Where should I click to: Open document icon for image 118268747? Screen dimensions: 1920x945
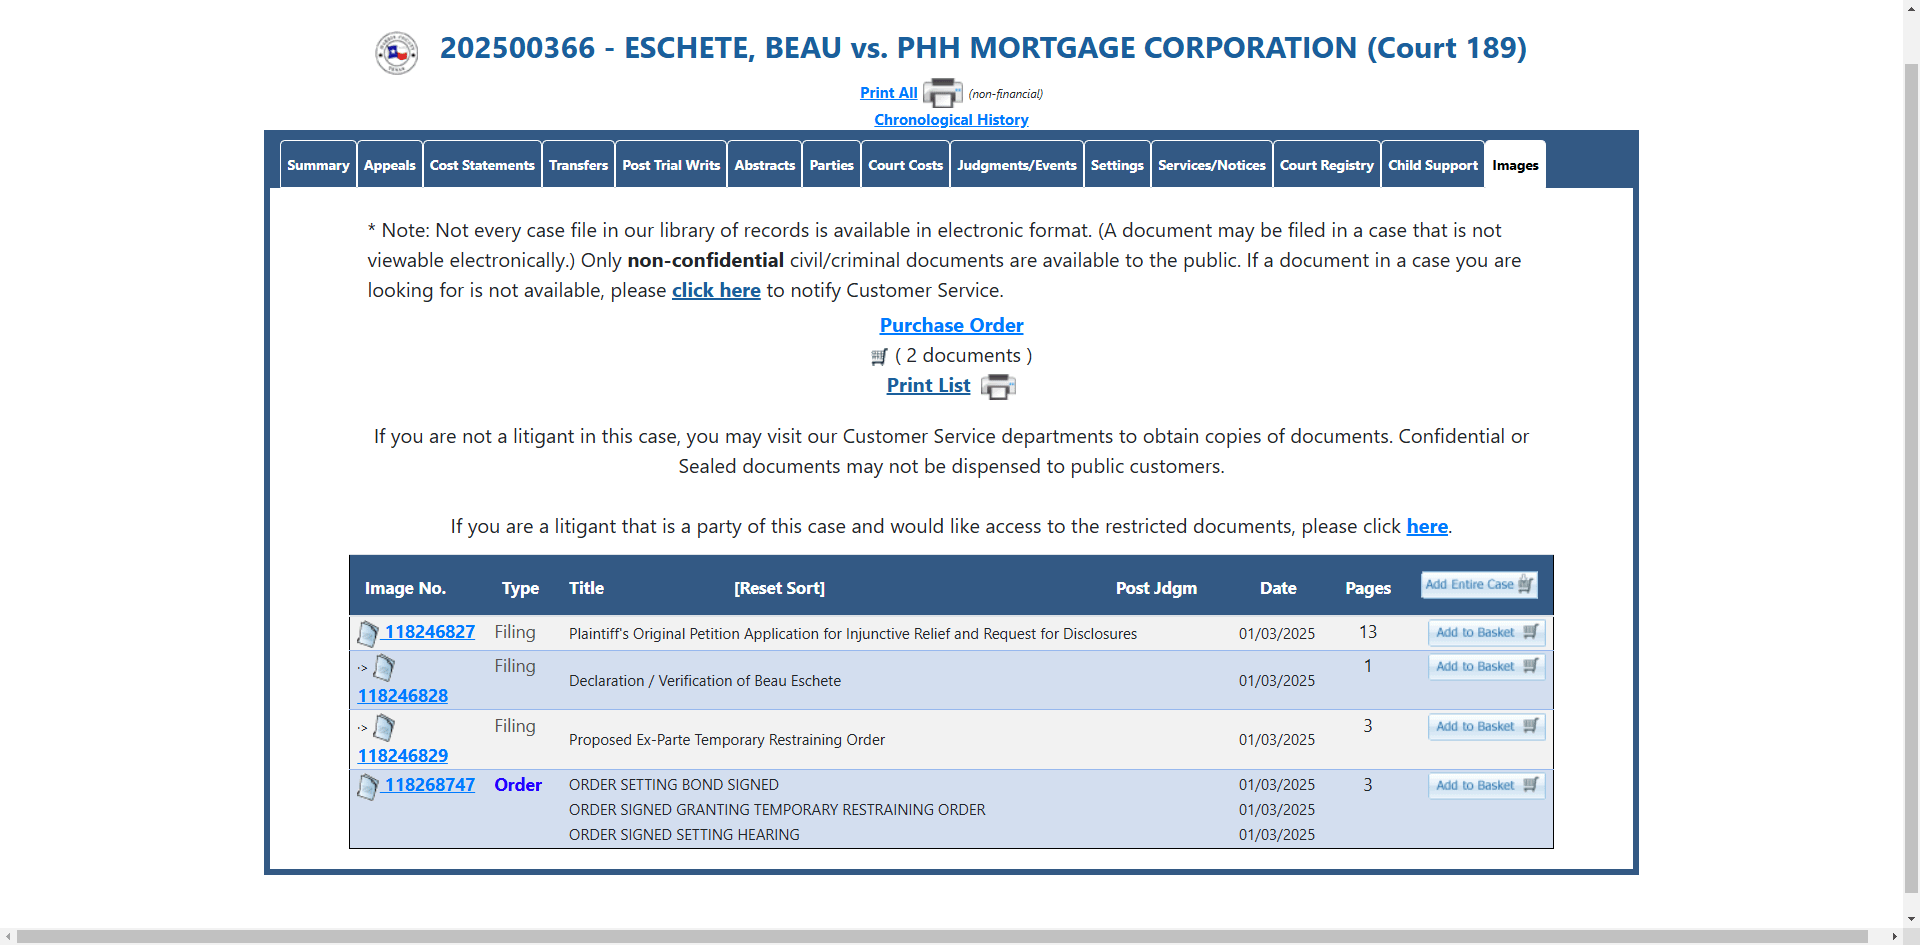(368, 786)
